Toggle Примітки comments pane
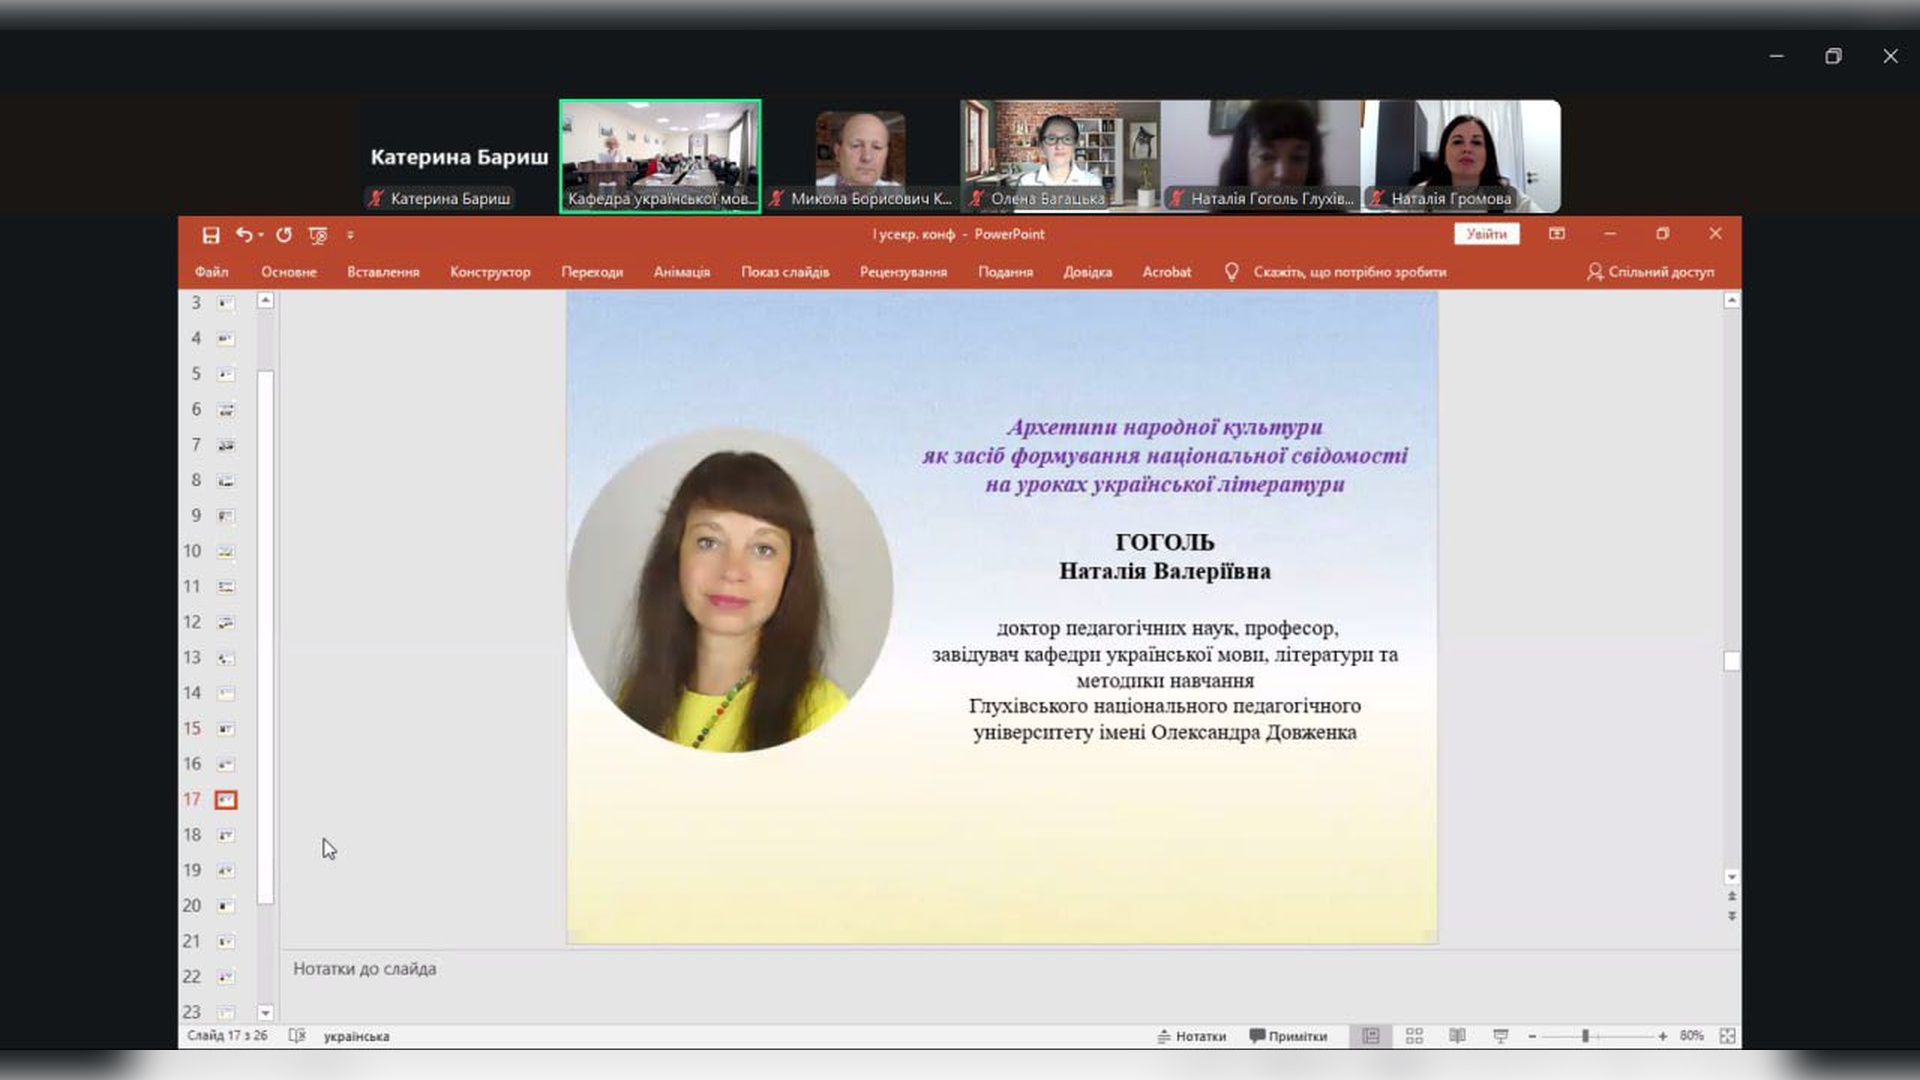 tap(1288, 1036)
